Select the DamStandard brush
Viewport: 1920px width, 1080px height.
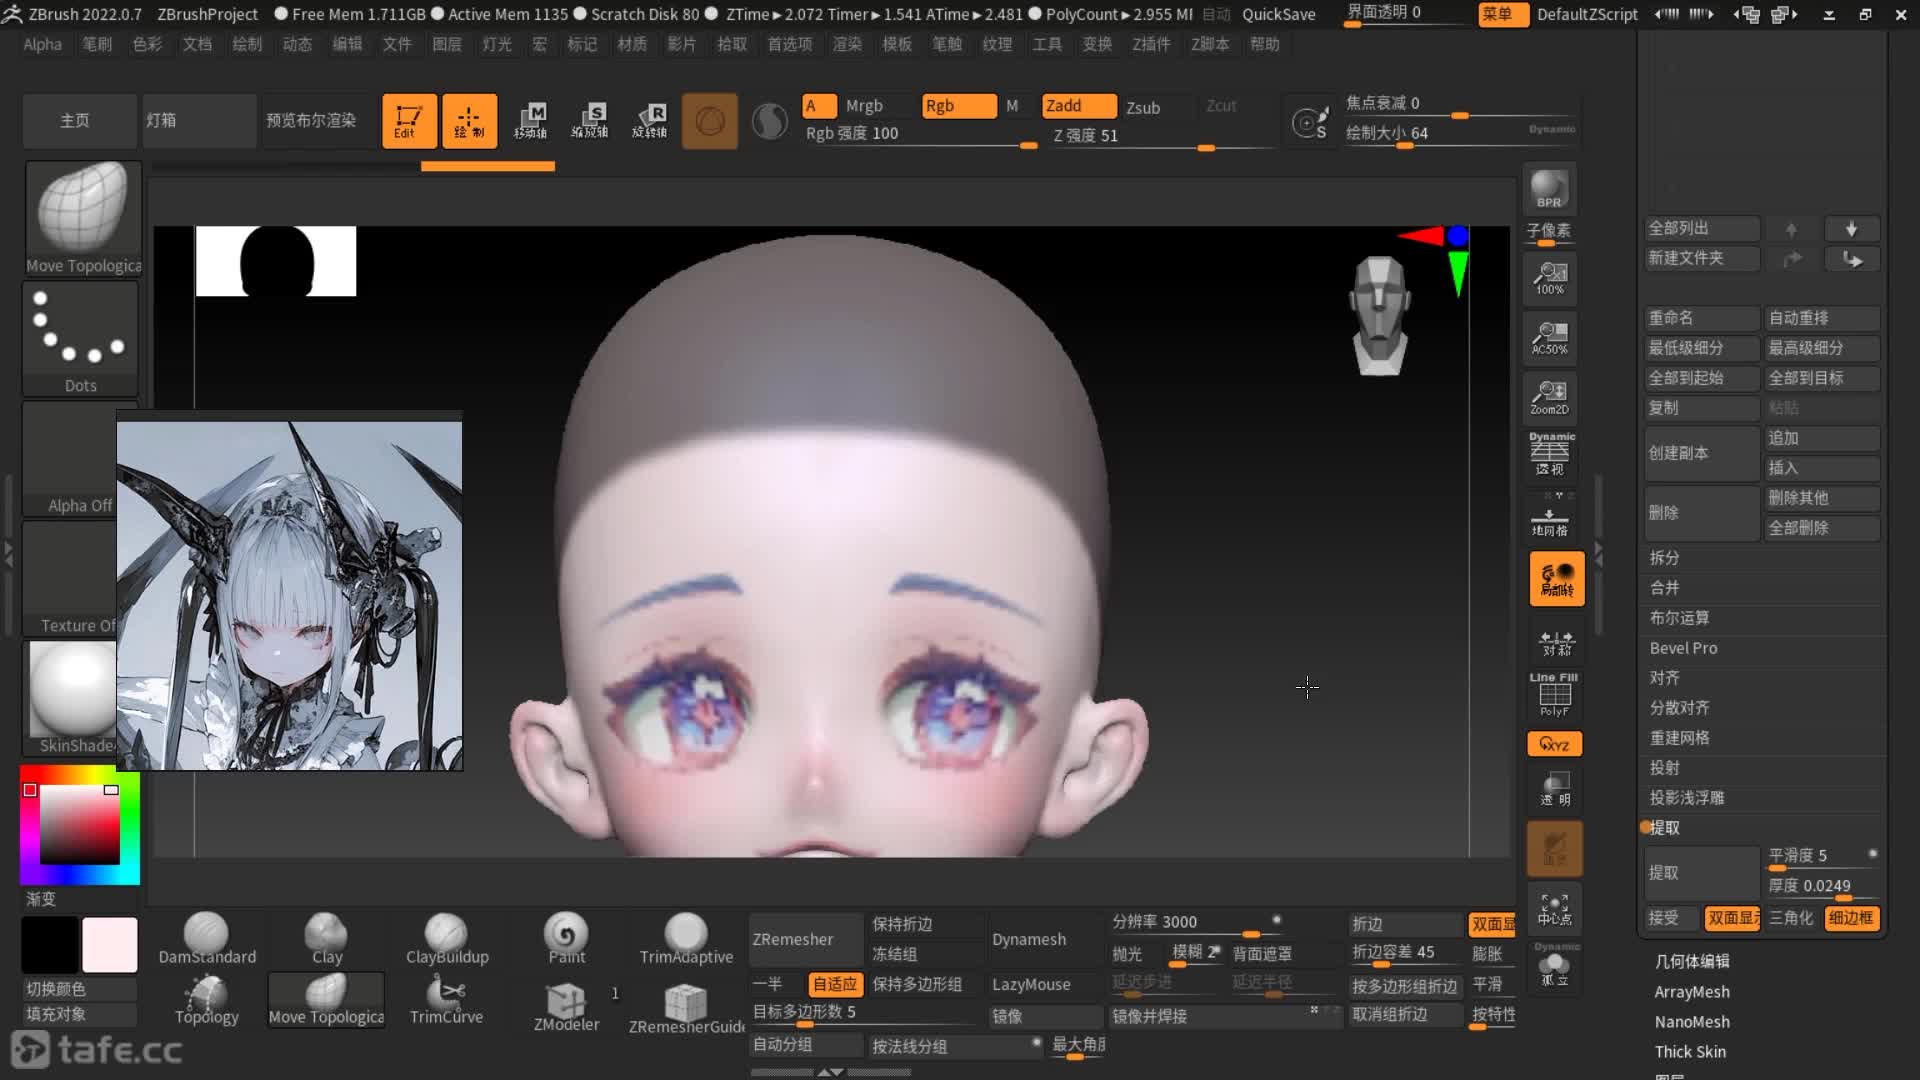pos(207,938)
